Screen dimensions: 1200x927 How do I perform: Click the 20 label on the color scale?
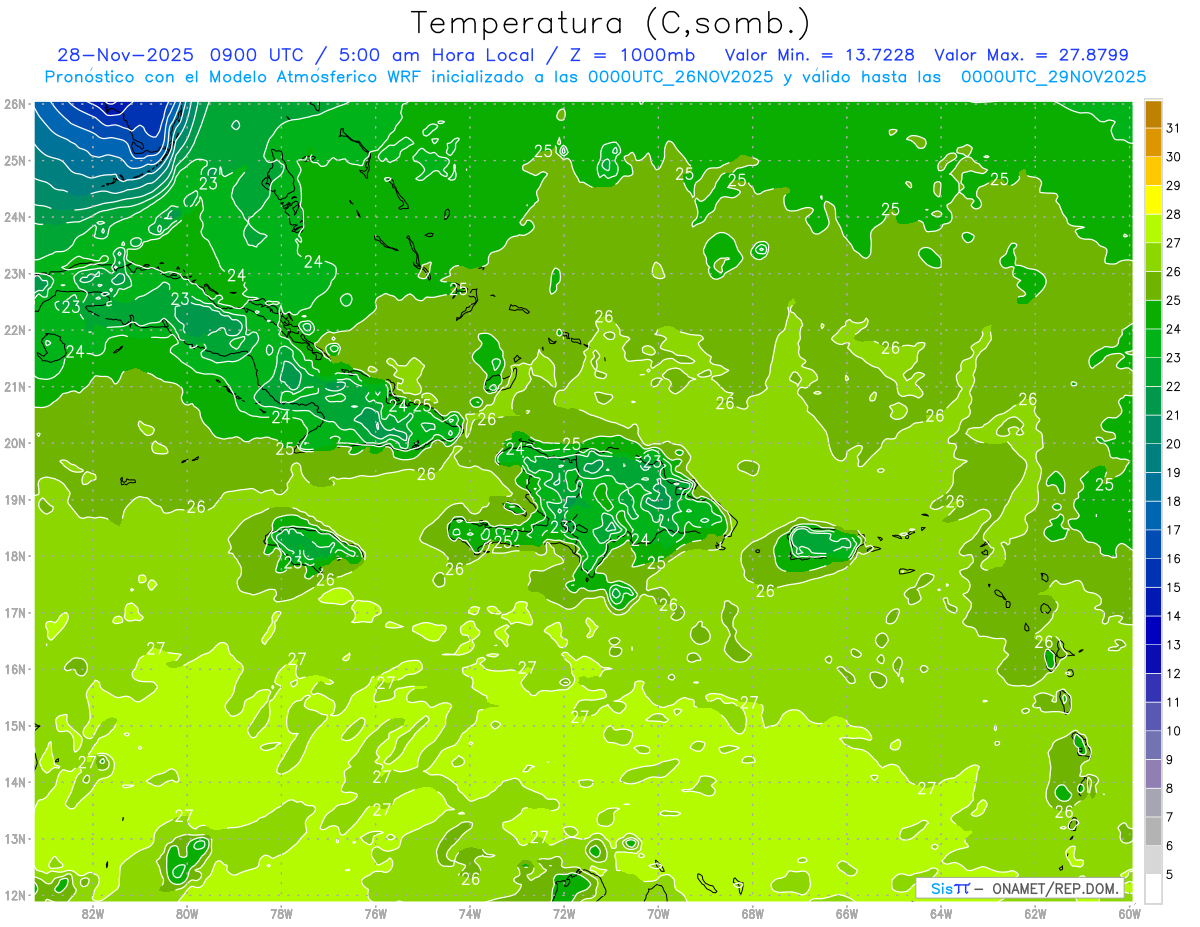(x=1174, y=444)
